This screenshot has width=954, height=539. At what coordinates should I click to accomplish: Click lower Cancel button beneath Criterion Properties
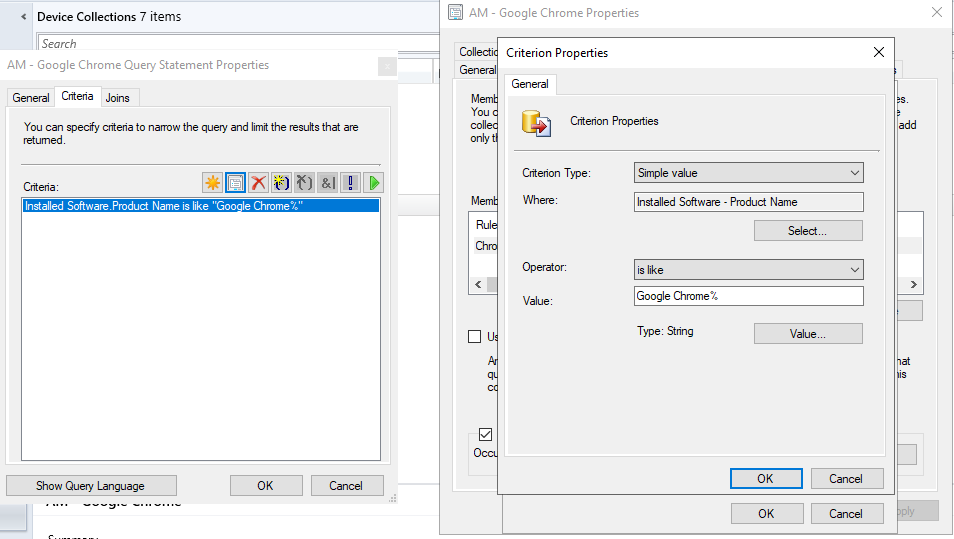tap(846, 513)
